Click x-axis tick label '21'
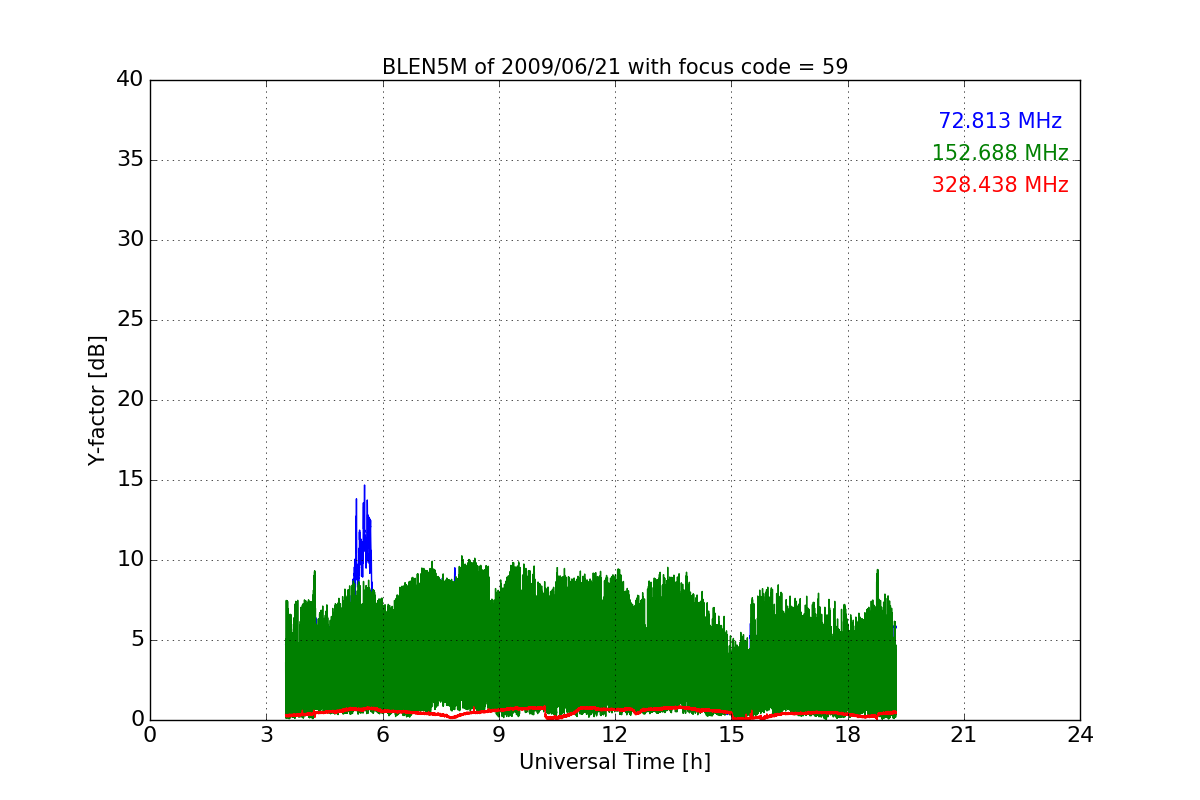1200x800 pixels. [964, 735]
